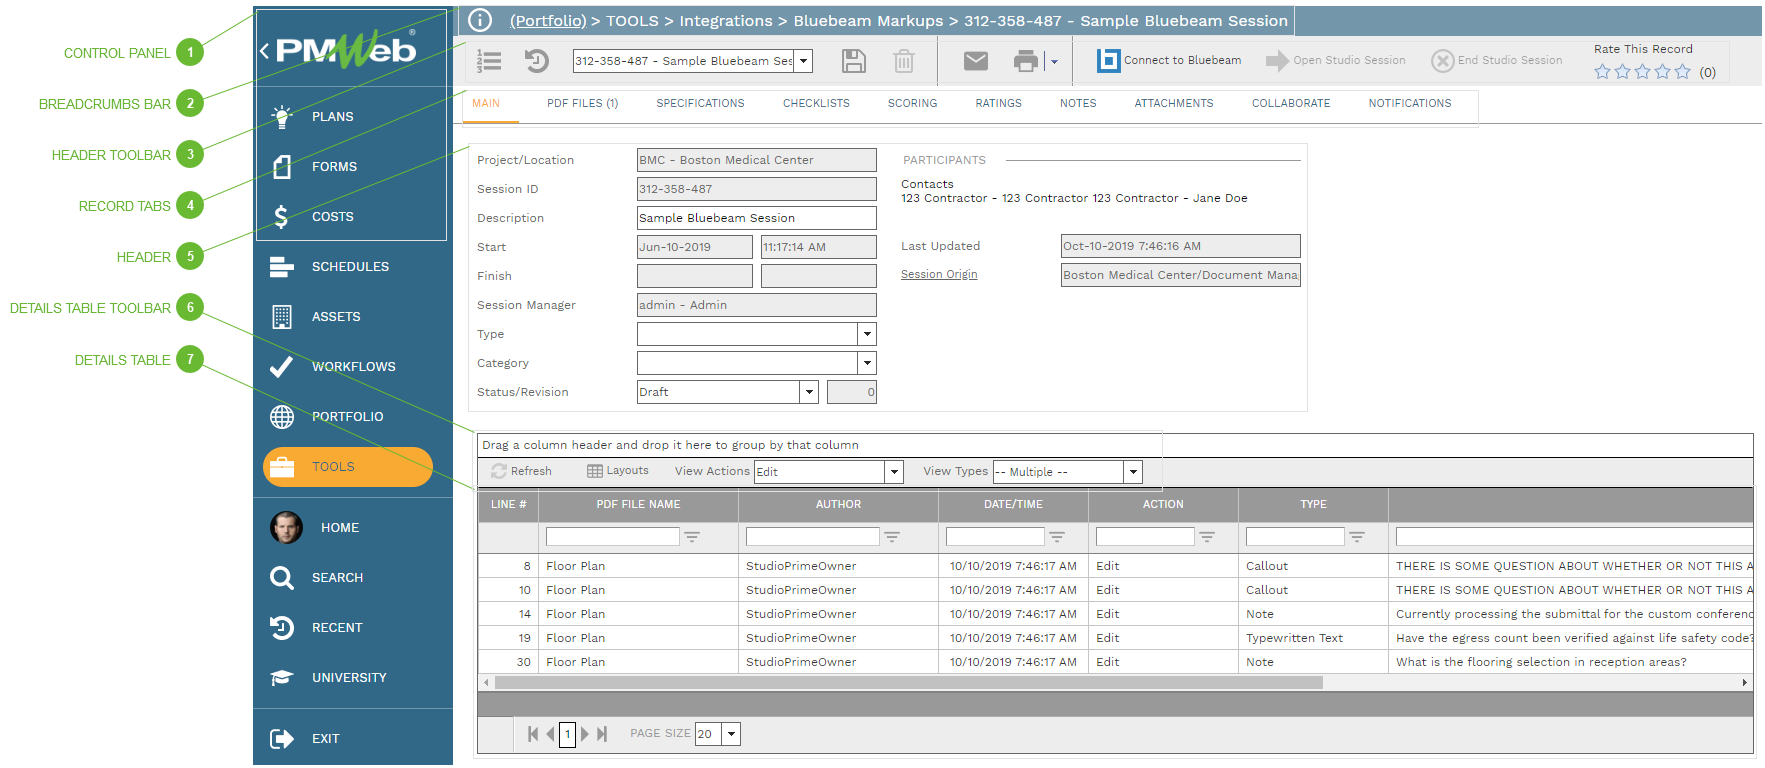Click End Studio Session button
Screen dimensions: 1765x768
[1497, 60]
